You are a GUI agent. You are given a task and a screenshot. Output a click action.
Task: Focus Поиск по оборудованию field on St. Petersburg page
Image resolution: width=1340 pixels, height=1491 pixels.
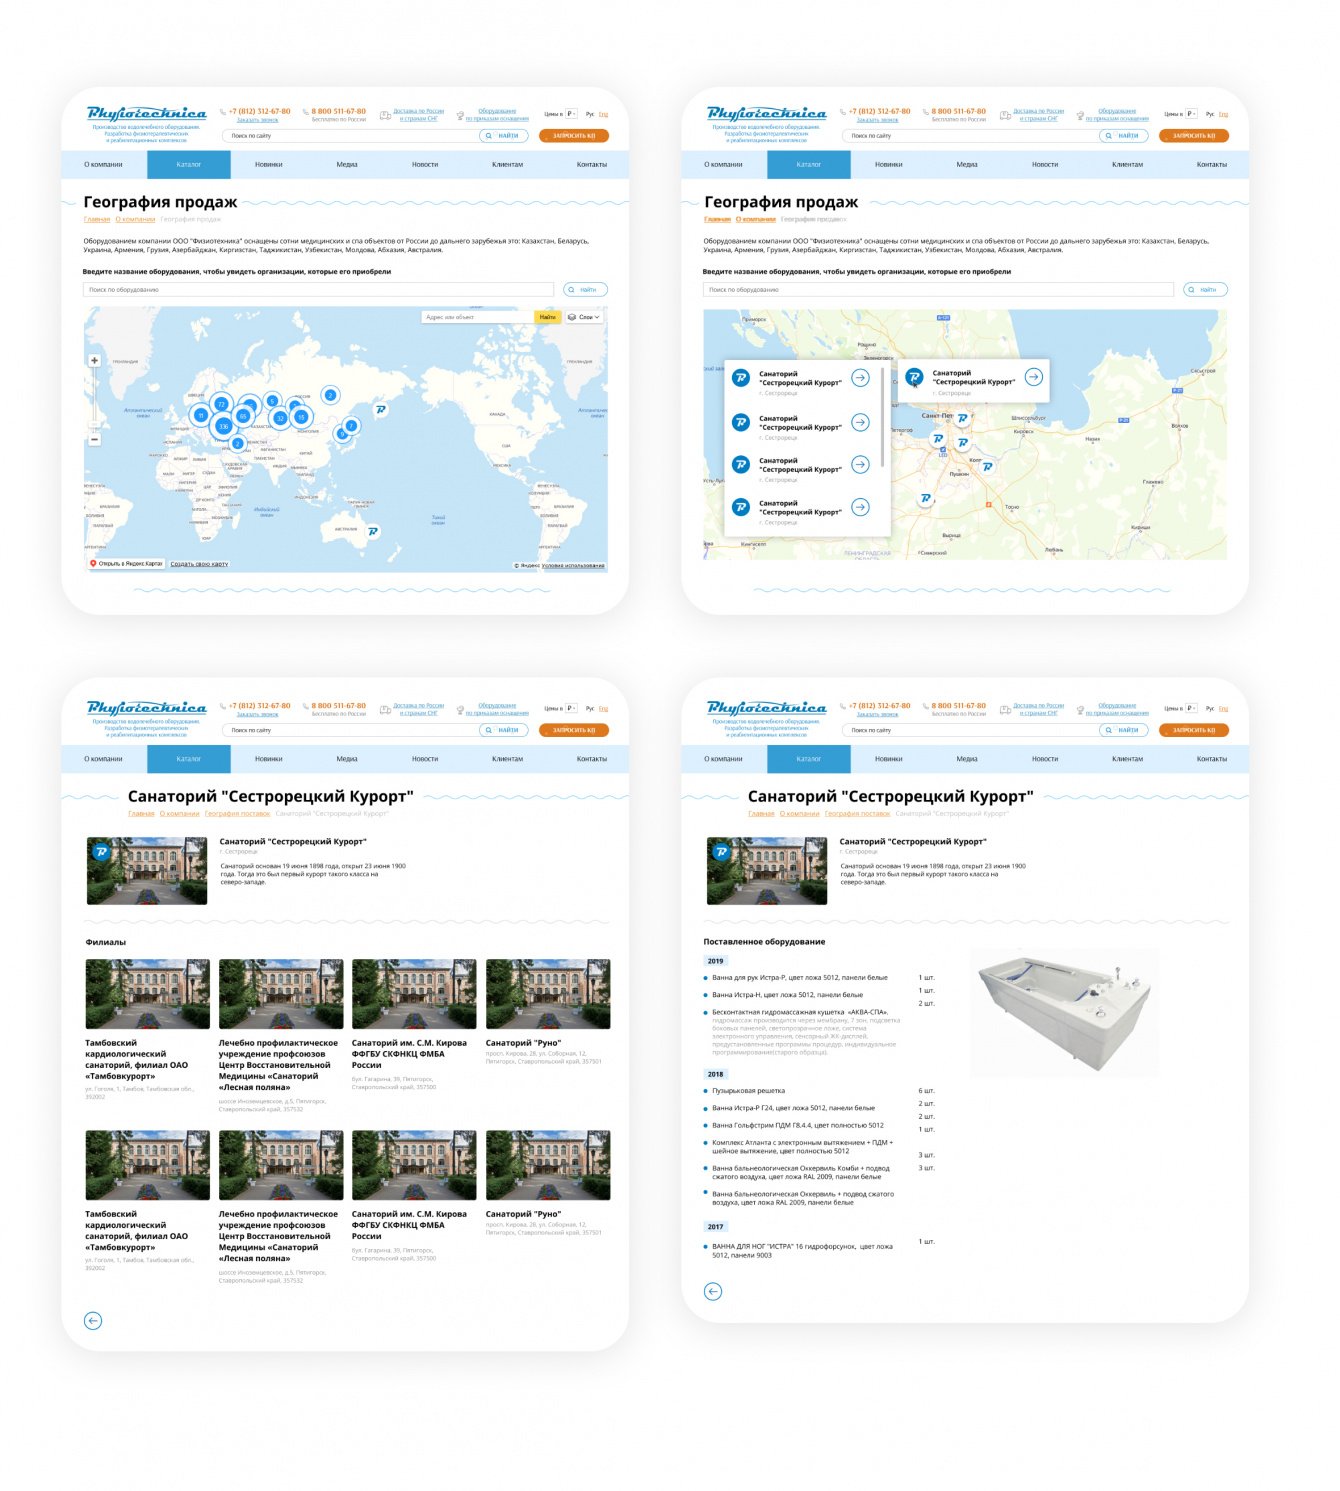pos(938,290)
